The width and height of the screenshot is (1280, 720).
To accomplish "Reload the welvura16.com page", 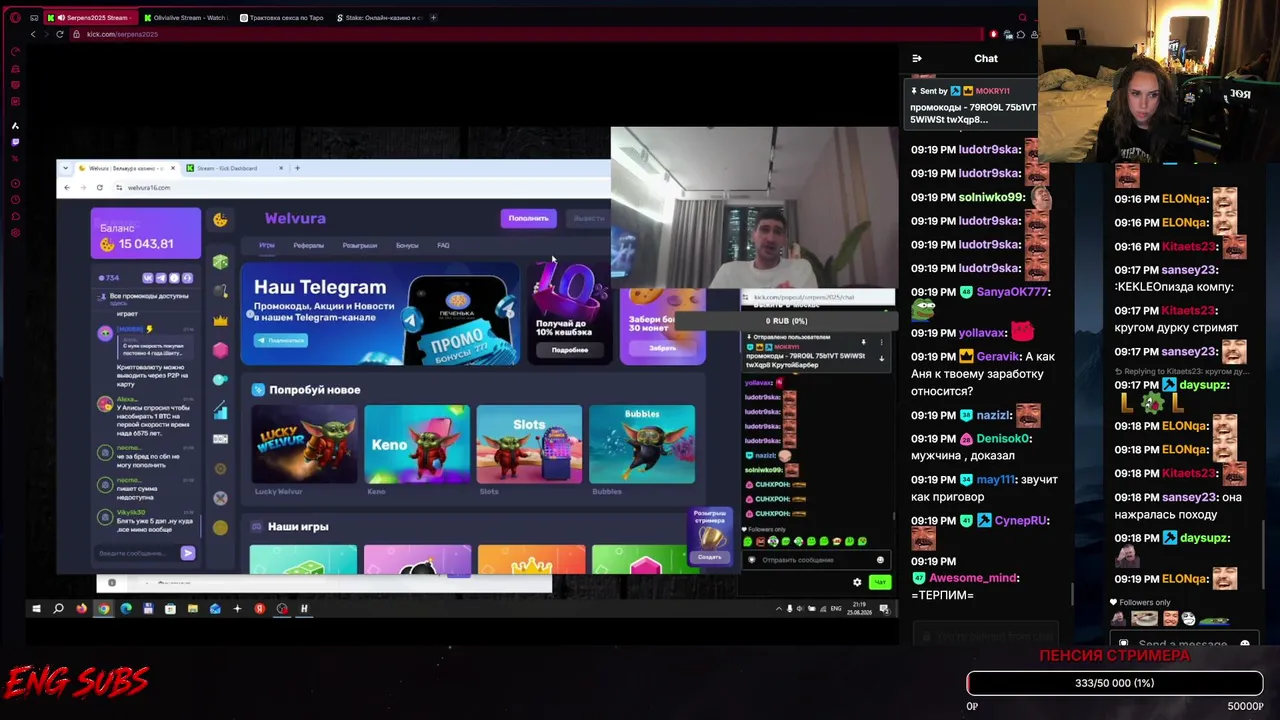I will (99, 187).
